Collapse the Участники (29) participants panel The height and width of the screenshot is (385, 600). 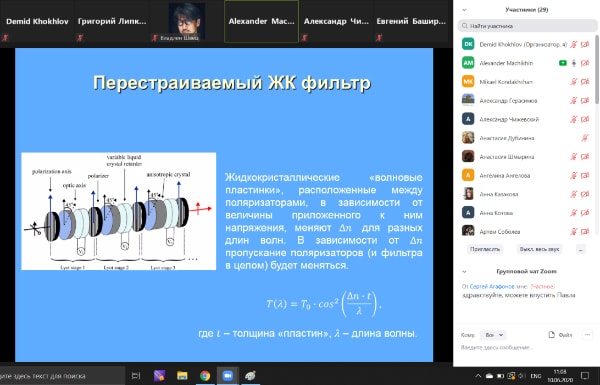click(x=464, y=10)
